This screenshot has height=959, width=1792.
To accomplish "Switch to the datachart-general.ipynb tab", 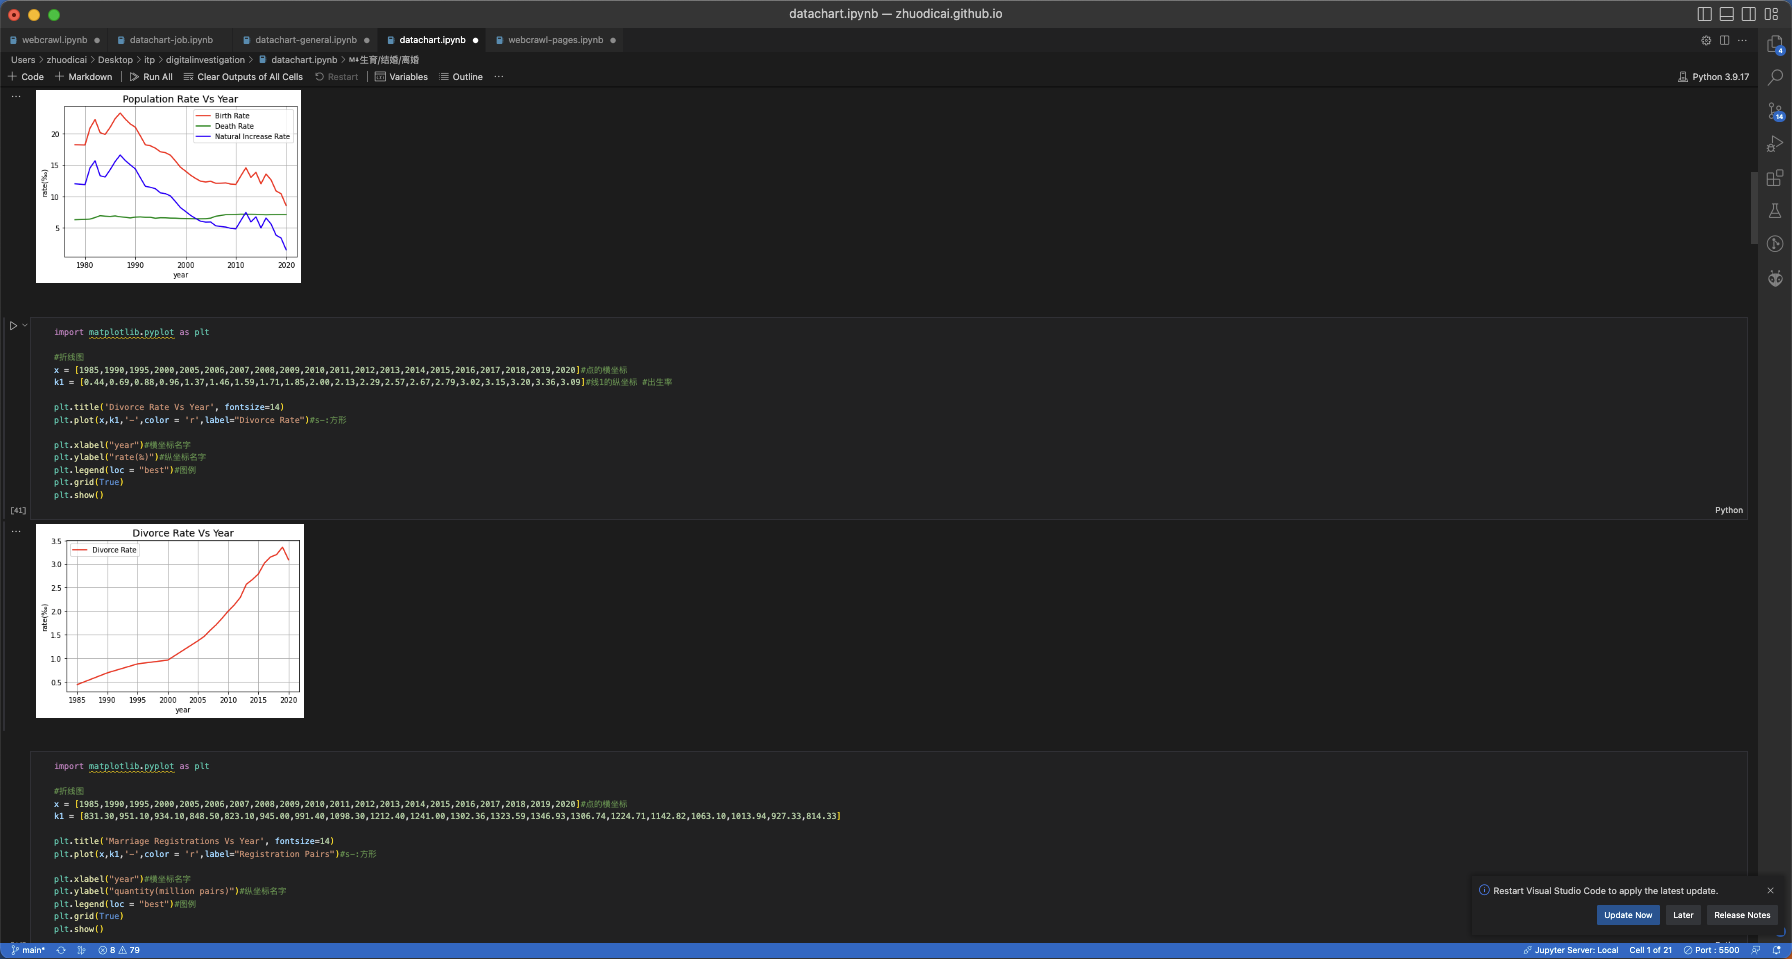I will click(305, 40).
